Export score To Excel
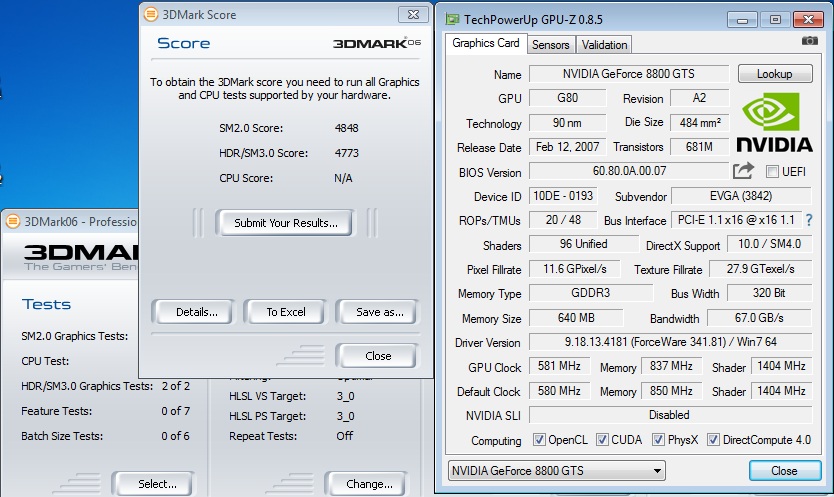 (286, 312)
